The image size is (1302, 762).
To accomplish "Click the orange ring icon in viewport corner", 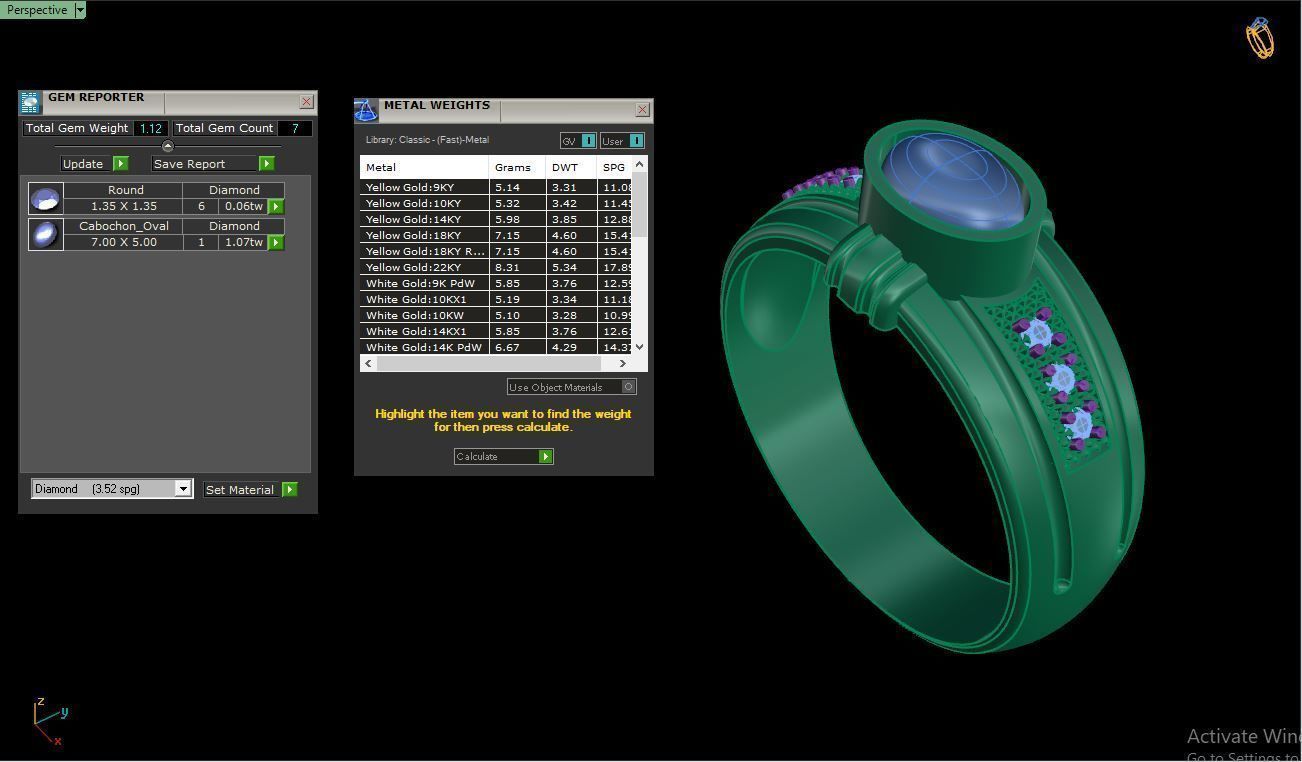I will click(1259, 38).
